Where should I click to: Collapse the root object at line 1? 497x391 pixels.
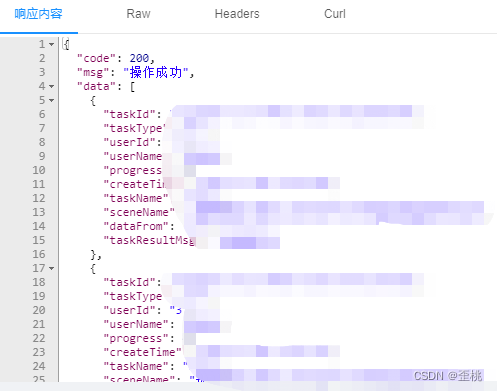coord(51,44)
